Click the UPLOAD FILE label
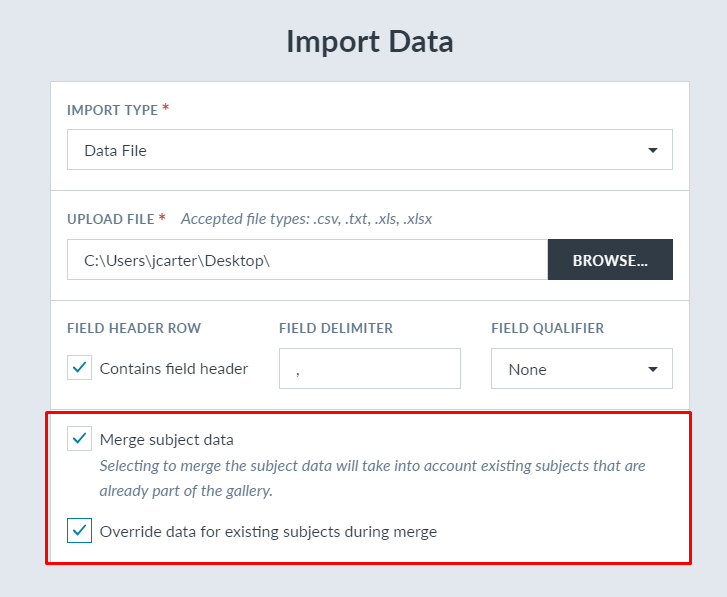The height and width of the screenshot is (597, 727). 111,219
